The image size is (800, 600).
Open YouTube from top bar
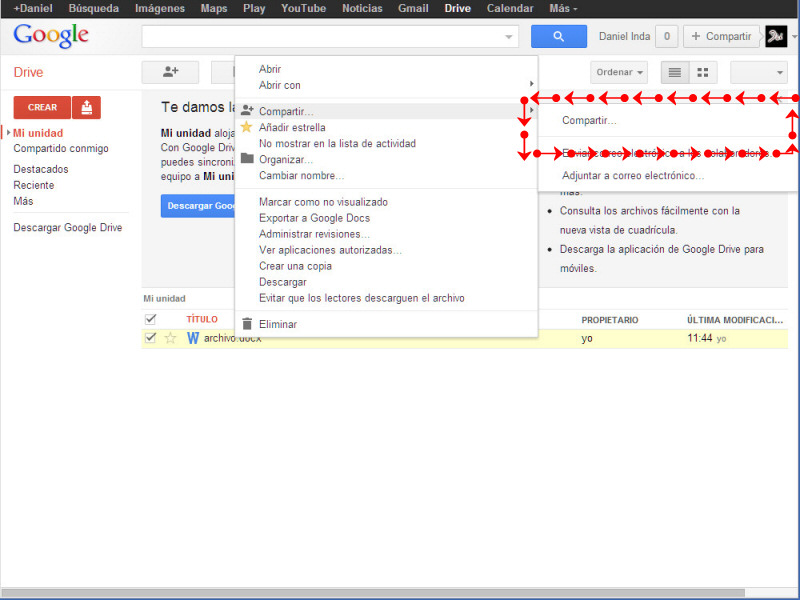[x=304, y=9]
